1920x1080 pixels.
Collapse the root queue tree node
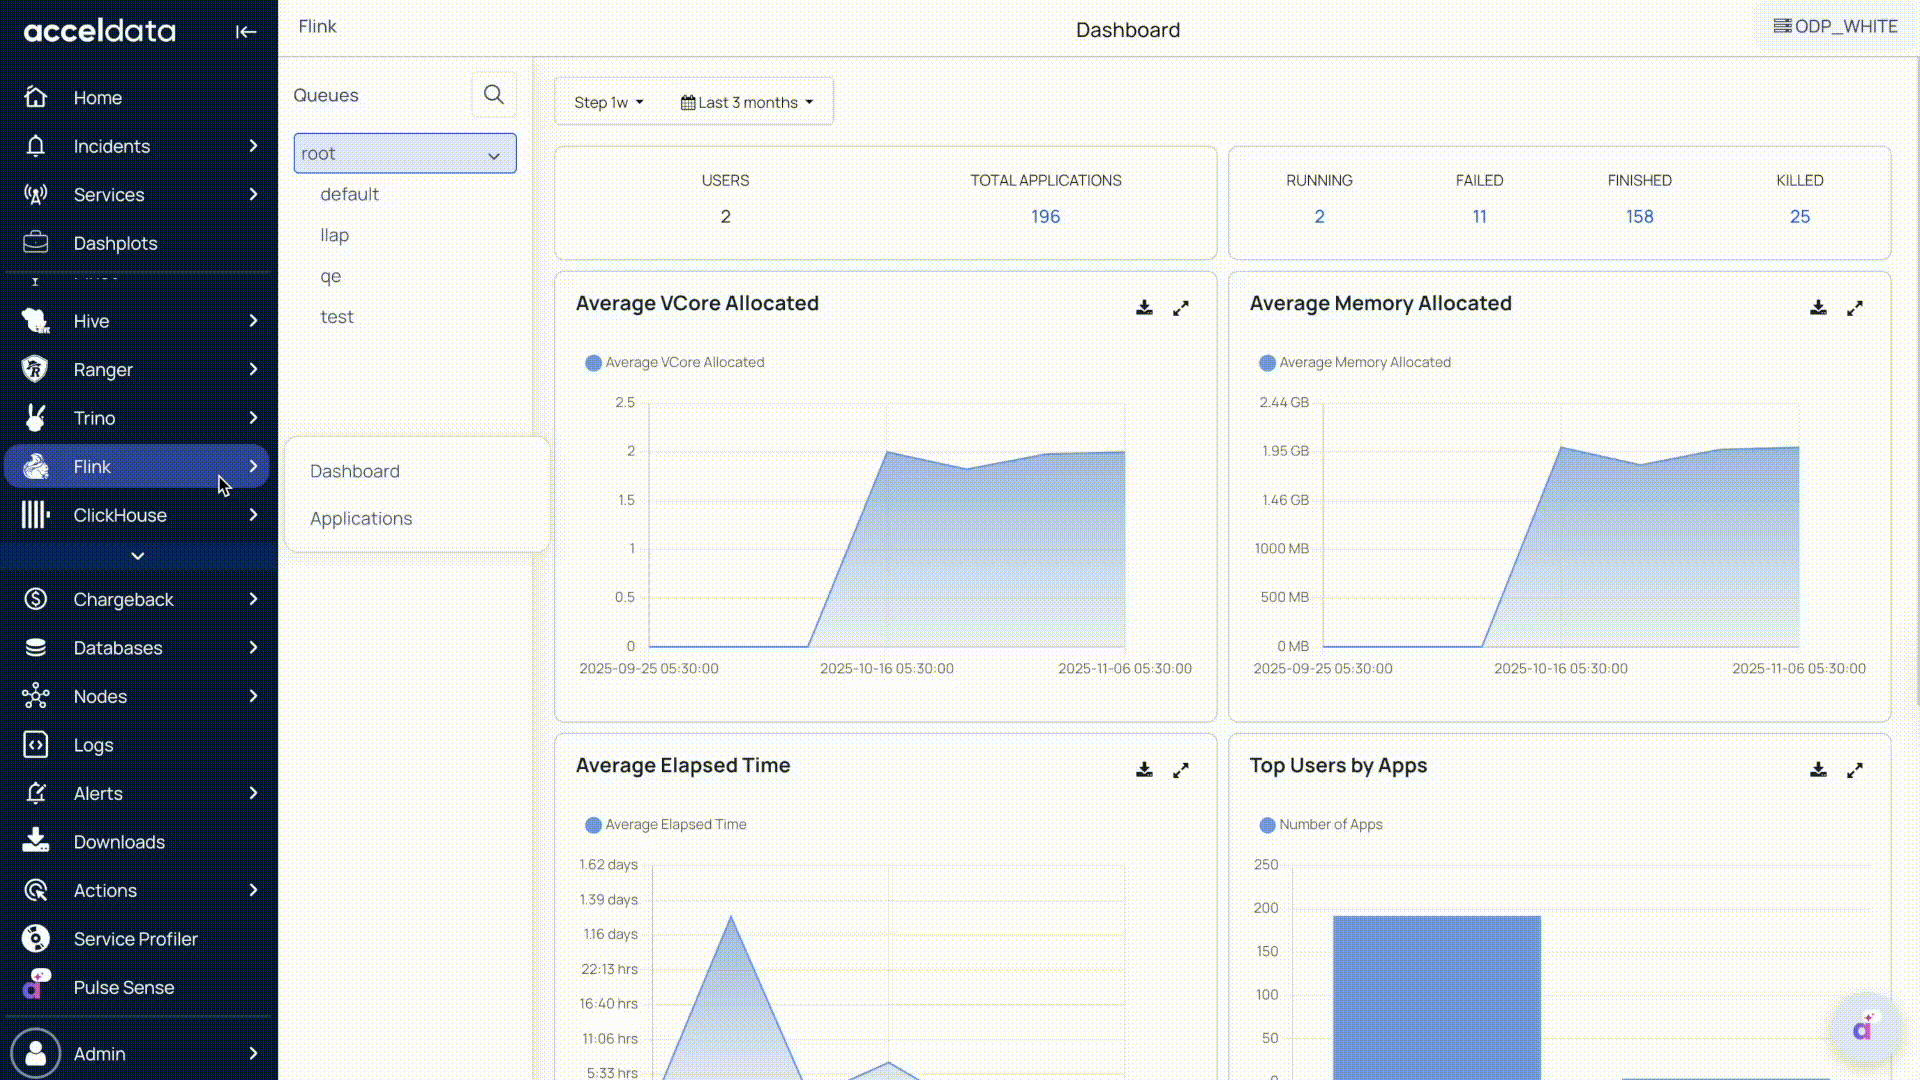pos(493,155)
